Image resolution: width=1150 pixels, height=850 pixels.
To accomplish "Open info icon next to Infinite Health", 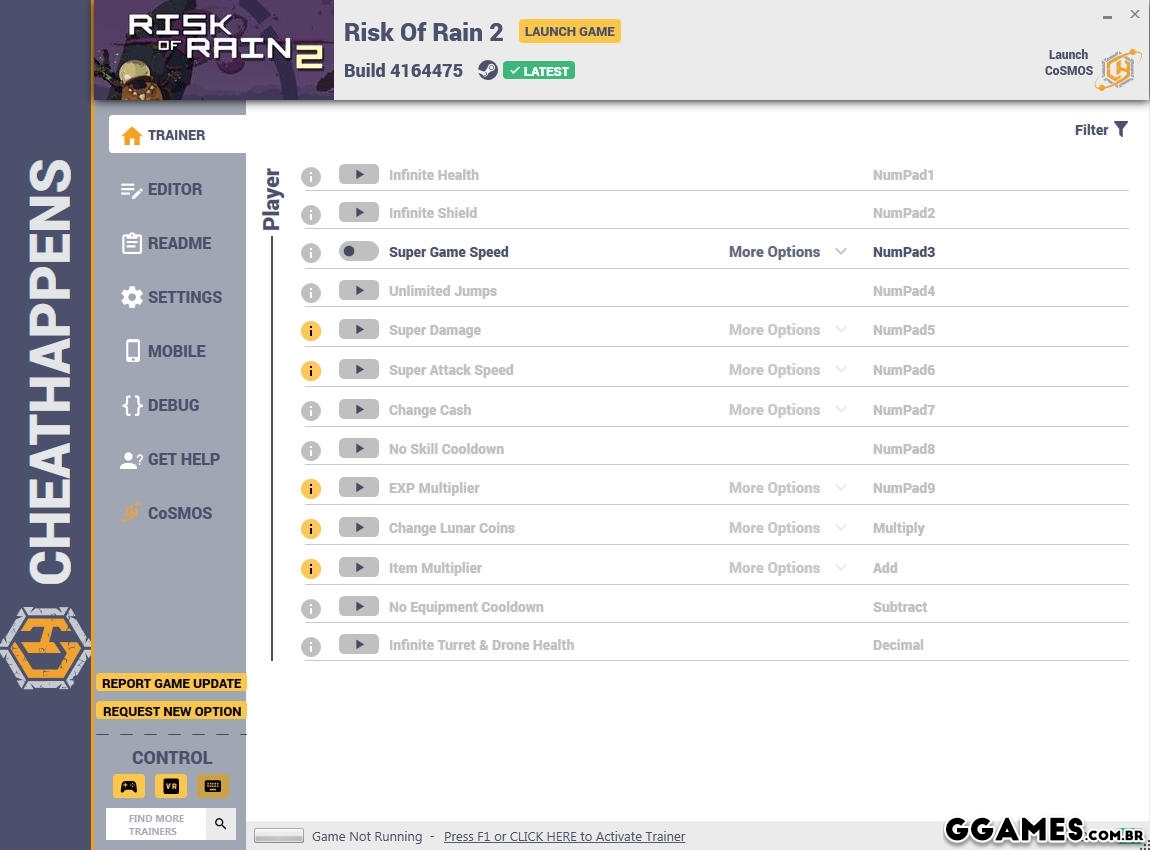I will [x=311, y=177].
